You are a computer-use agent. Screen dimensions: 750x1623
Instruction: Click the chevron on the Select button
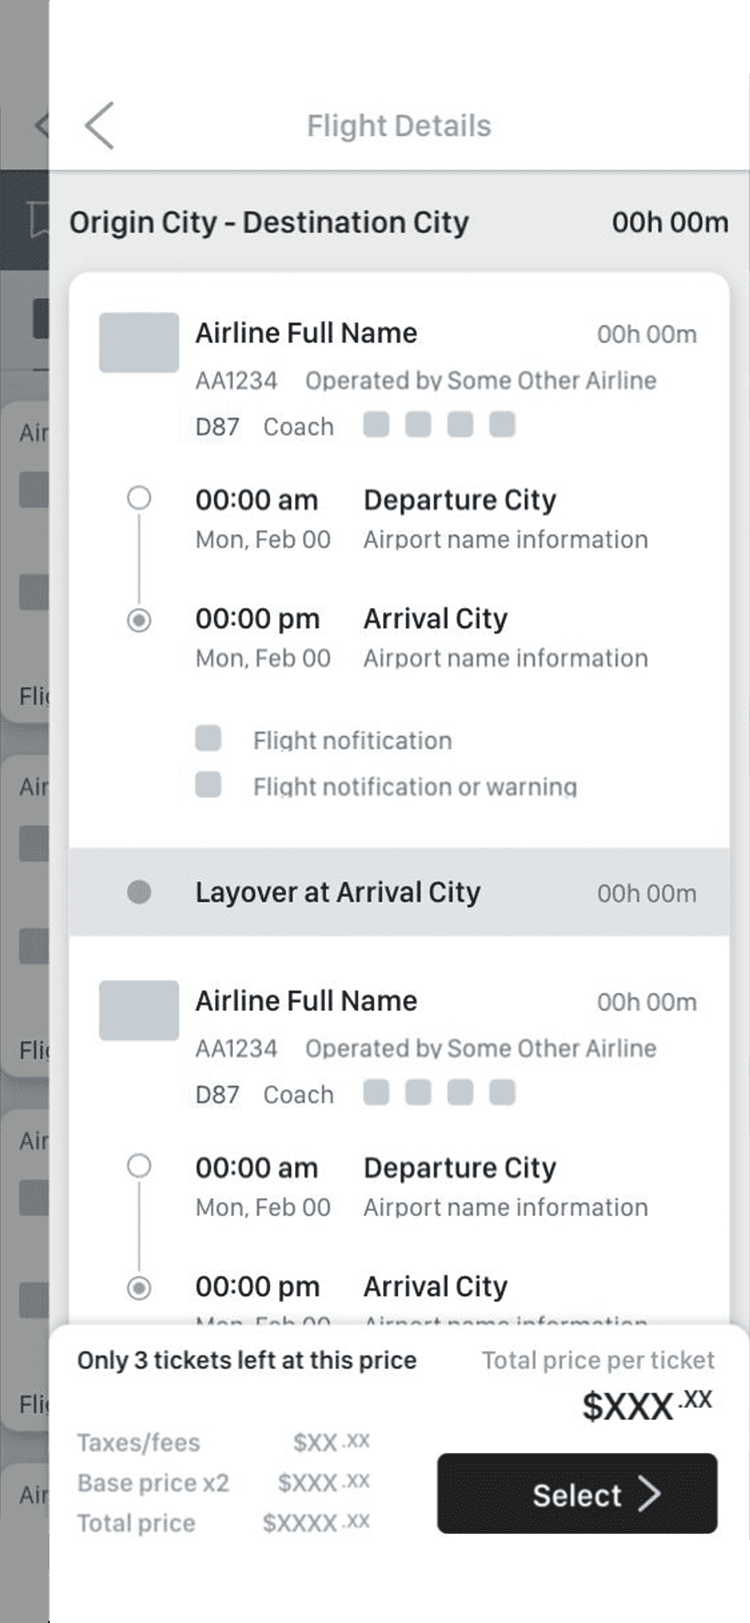(650, 1494)
